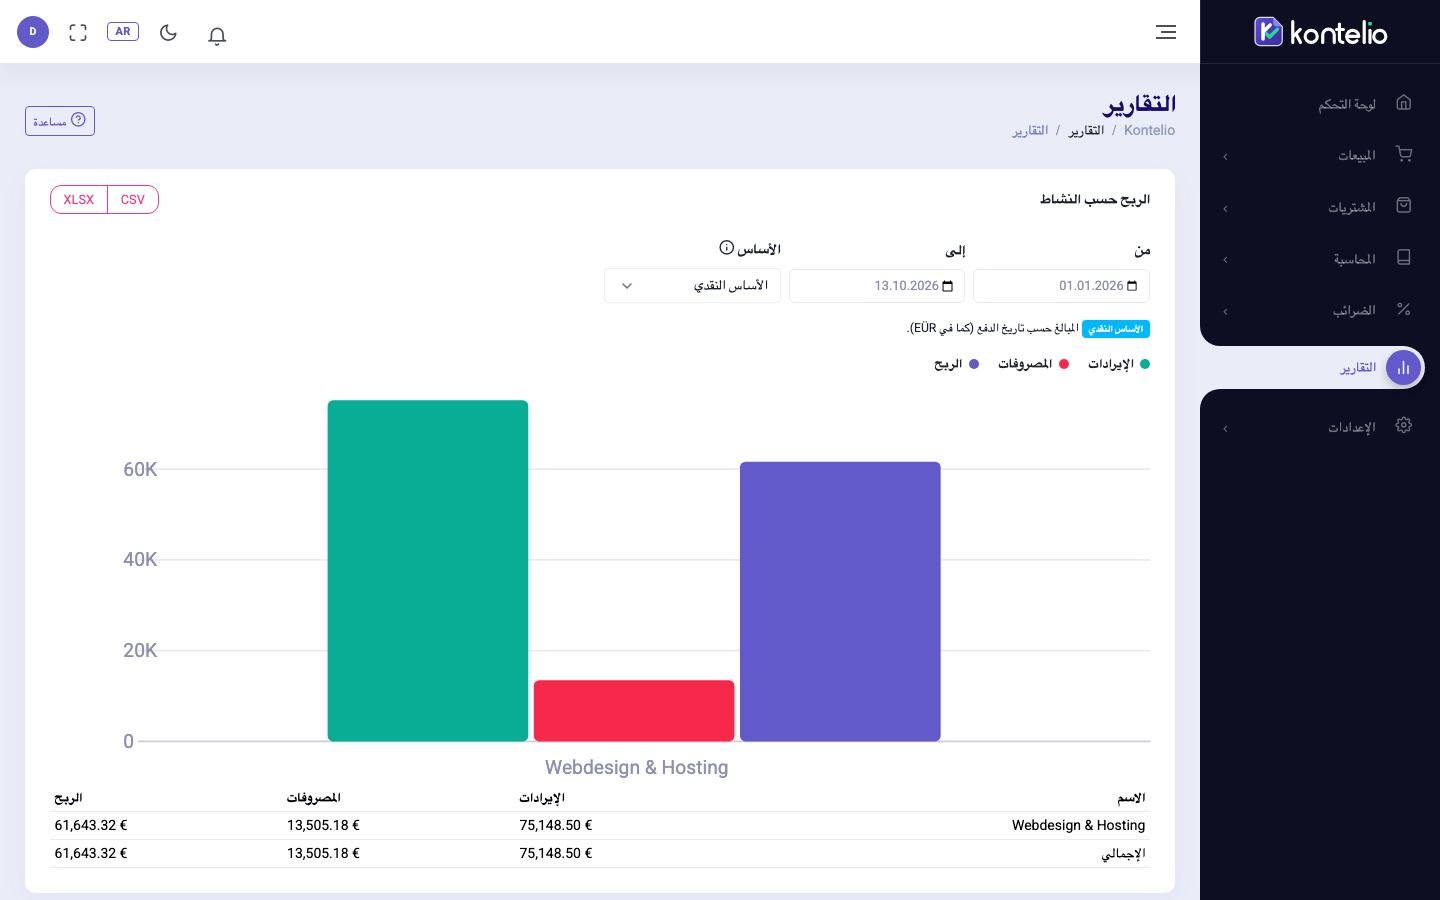Toggle fullscreen mode icon

[x=78, y=32]
